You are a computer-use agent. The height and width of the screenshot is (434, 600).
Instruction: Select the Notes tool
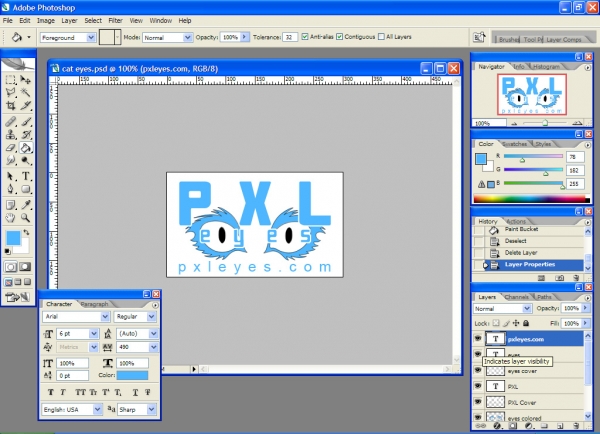click(x=11, y=205)
